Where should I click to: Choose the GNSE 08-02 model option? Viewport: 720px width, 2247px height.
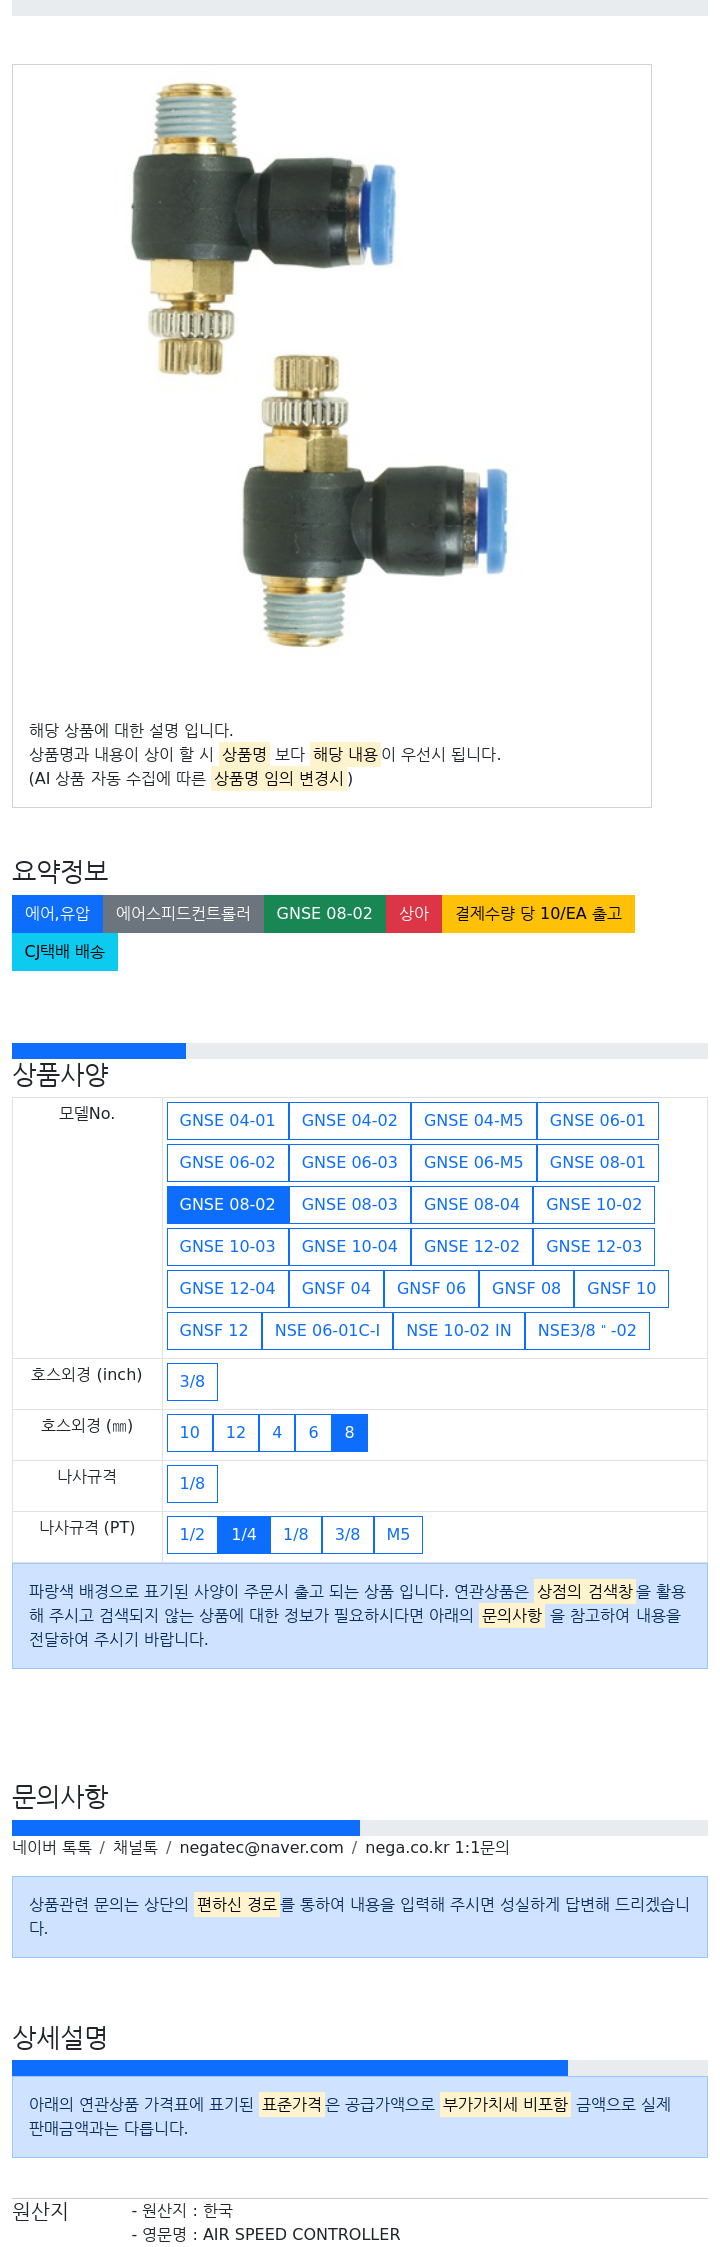(227, 1205)
